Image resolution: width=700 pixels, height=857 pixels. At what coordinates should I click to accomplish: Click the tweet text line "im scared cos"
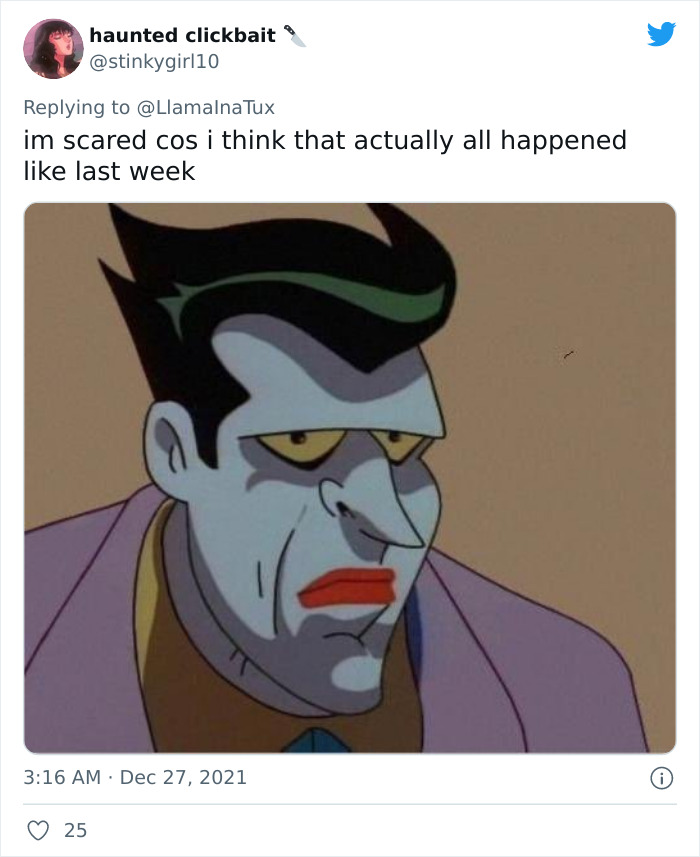pos(110,140)
